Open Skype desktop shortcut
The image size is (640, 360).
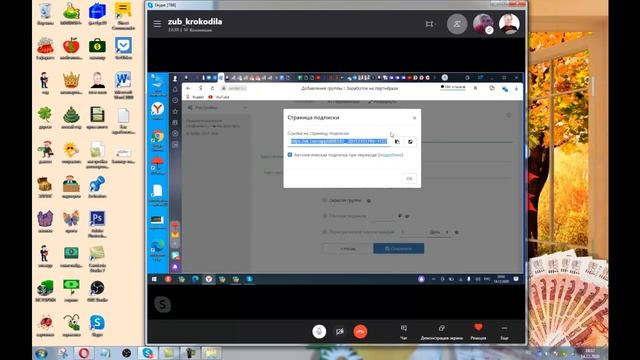(97, 325)
